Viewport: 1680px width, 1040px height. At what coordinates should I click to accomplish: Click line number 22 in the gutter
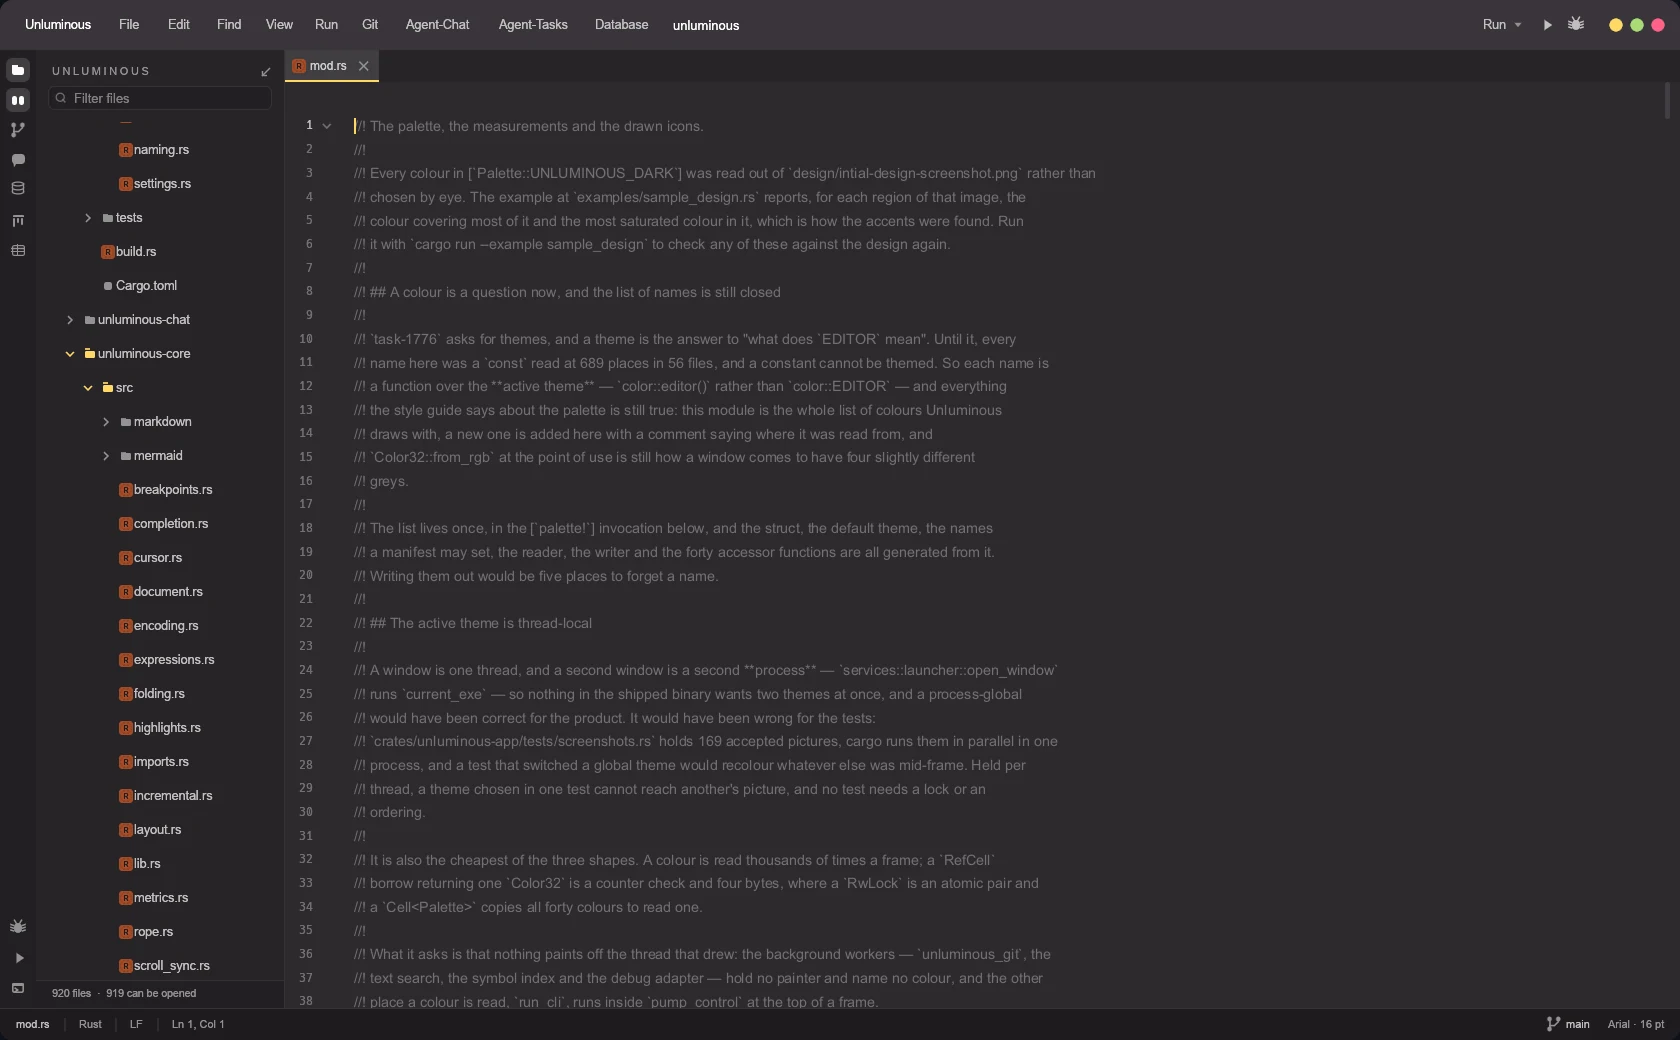point(306,623)
